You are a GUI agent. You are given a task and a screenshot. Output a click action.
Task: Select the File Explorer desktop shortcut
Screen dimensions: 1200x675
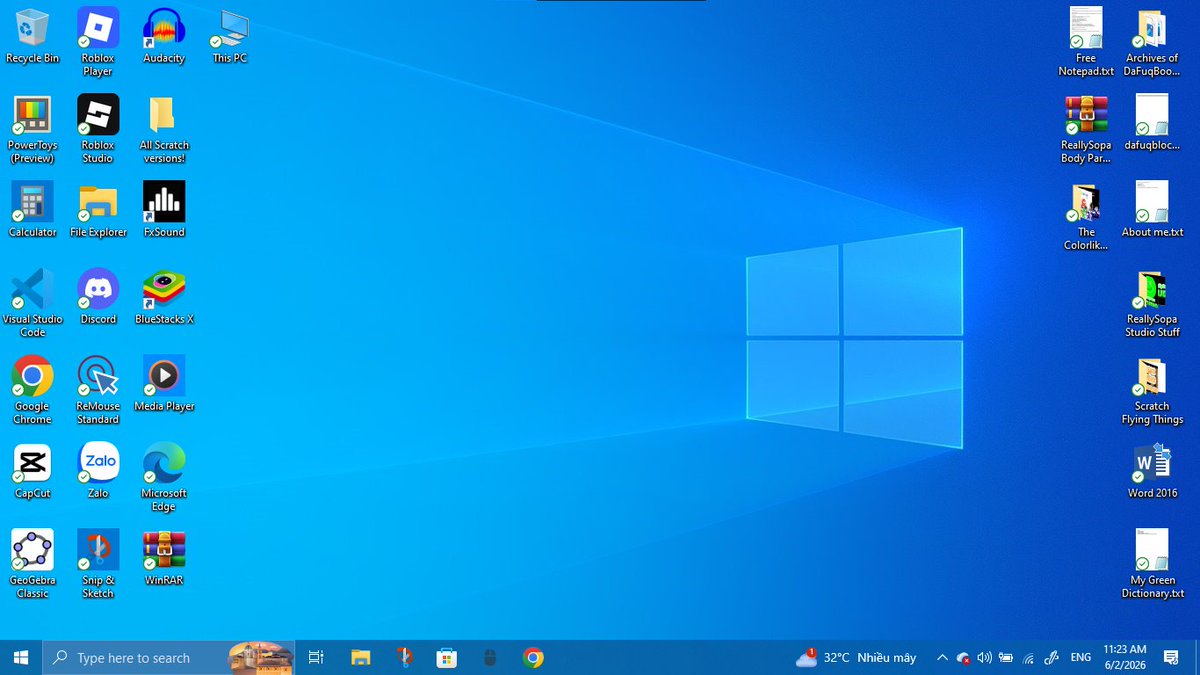[x=98, y=210]
